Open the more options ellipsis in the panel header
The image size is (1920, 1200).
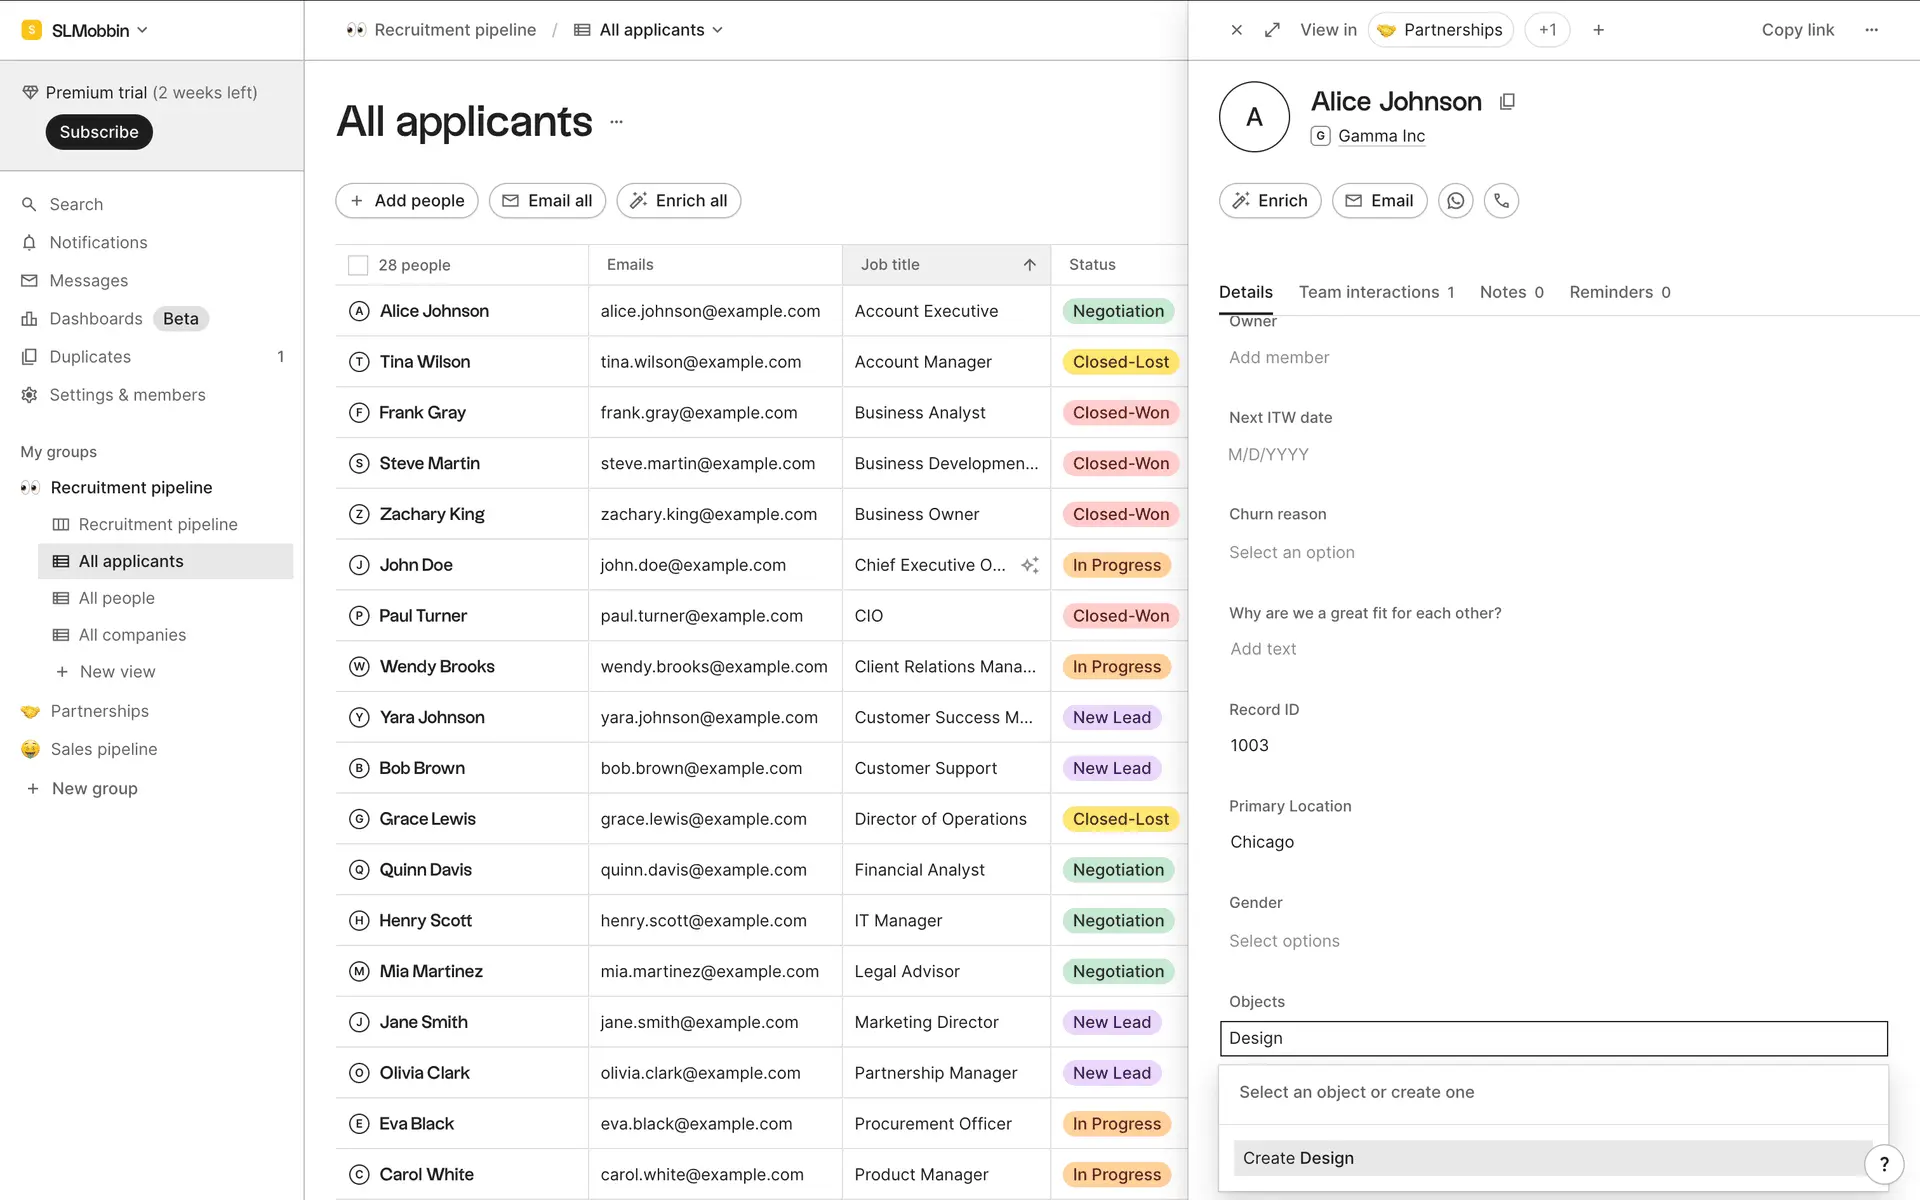click(x=1871, y=30)
